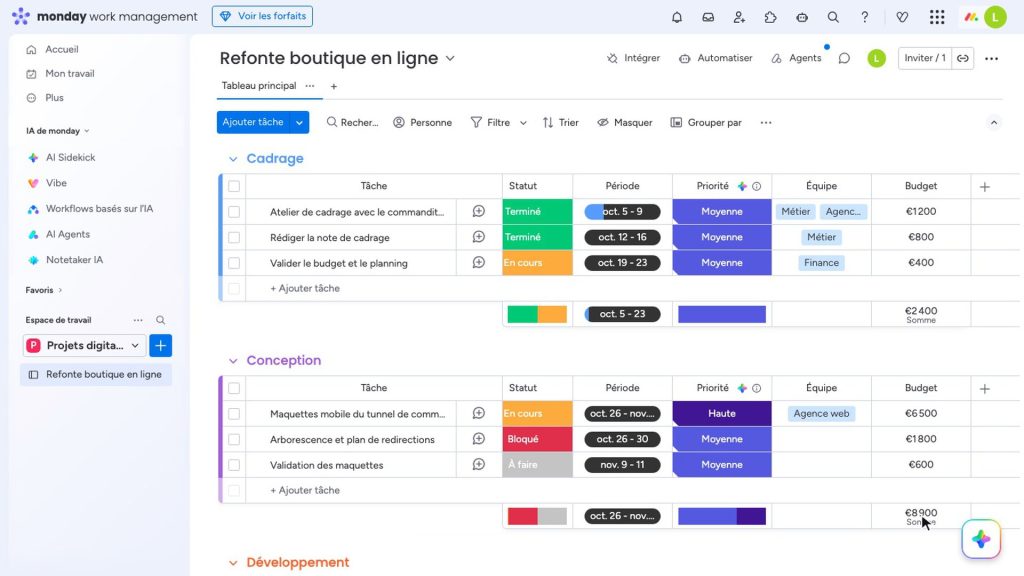1024x576 pixels.
Task: Open the nine-dot products switcher grid
Action: tap(937, 17)
